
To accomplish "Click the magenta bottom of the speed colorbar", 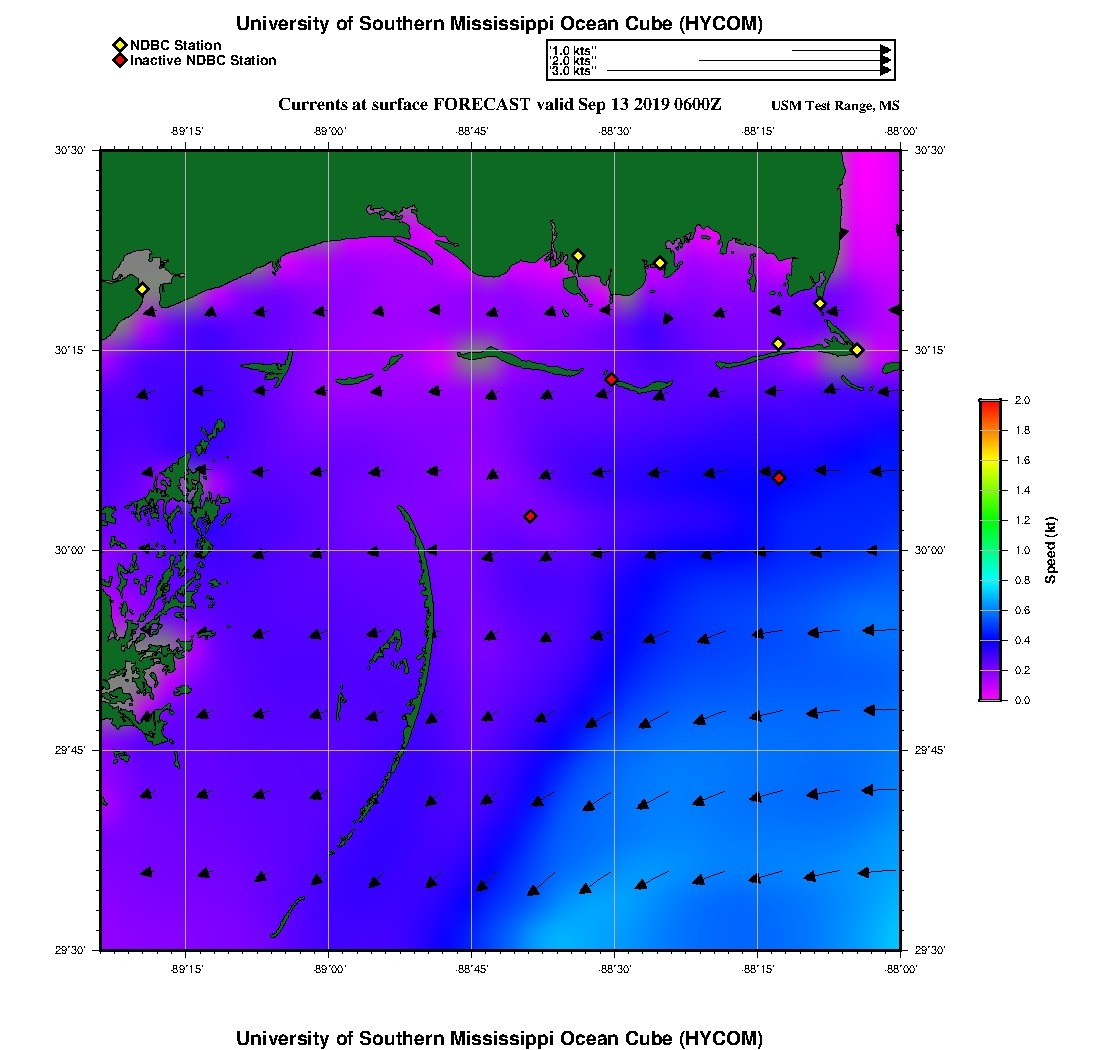I will point(991,696).
